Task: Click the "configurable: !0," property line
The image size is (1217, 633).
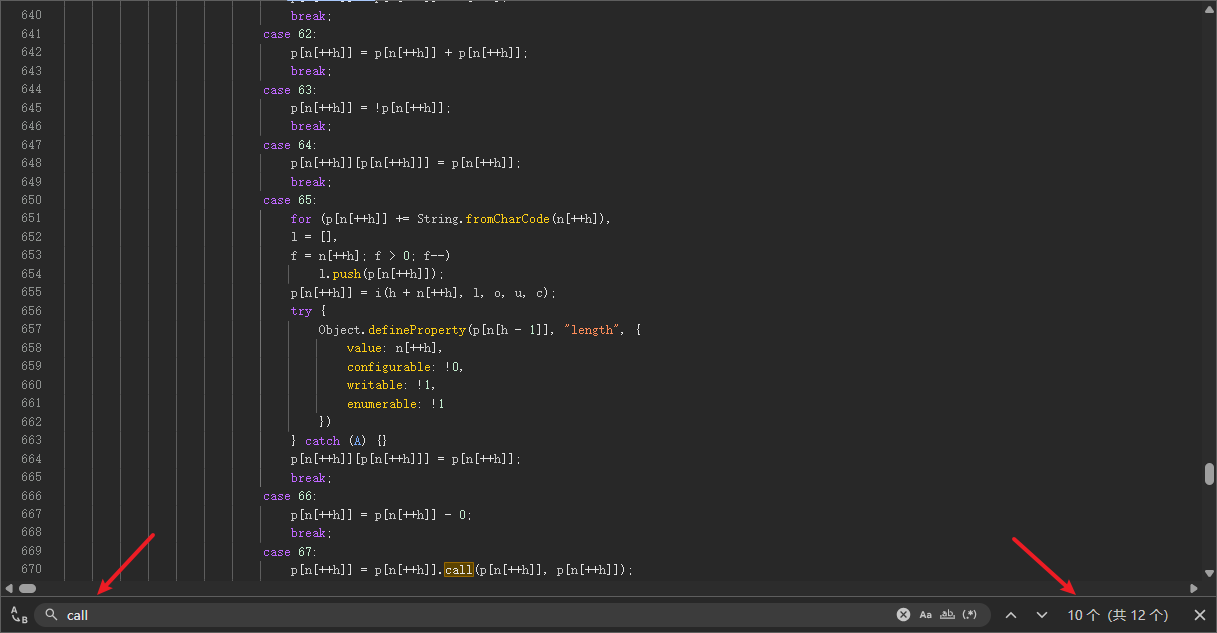Action: click(405, 366)
